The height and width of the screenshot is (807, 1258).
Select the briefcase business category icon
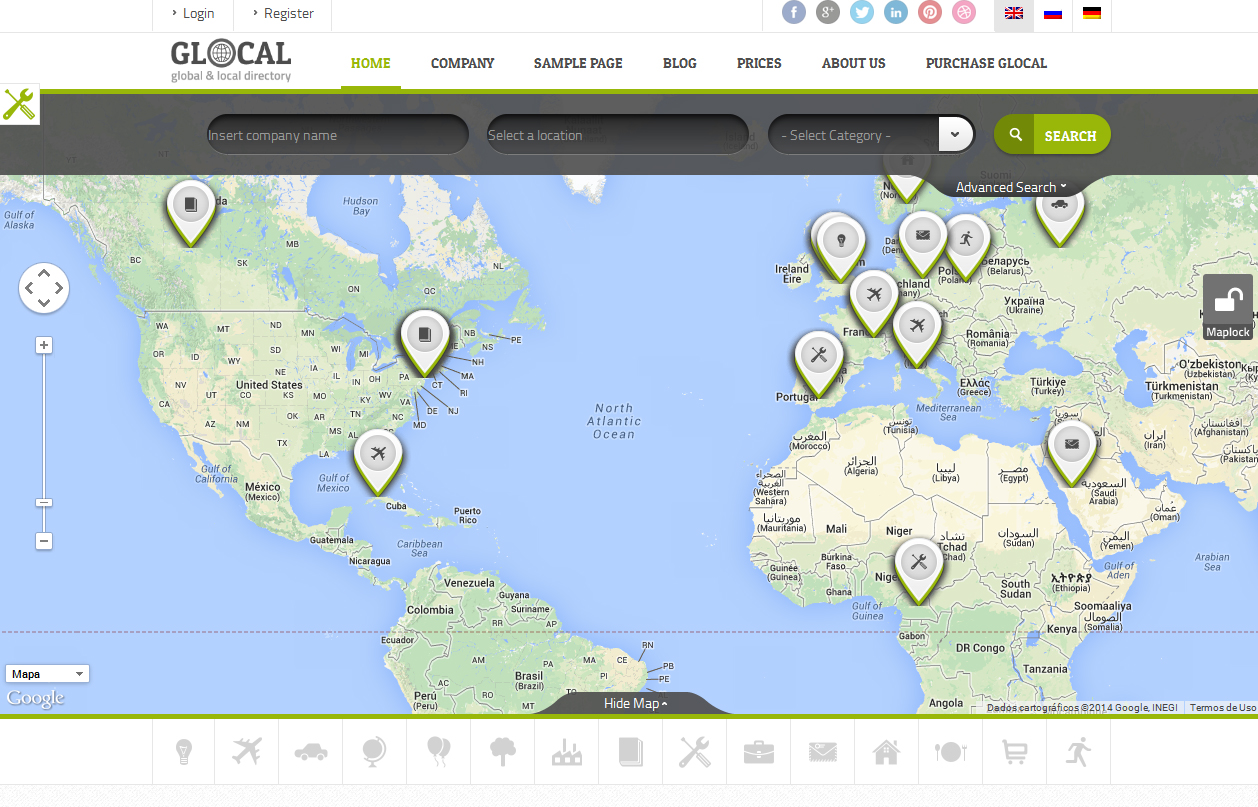759,752
